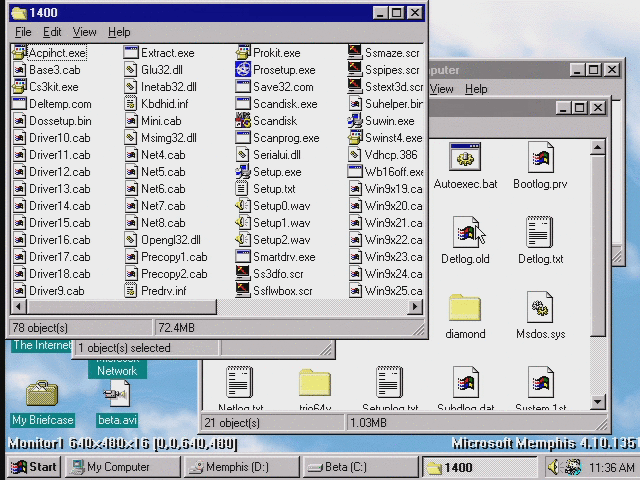
Task: Click the Suwin.exe setup icon
Action: (355, 121)
